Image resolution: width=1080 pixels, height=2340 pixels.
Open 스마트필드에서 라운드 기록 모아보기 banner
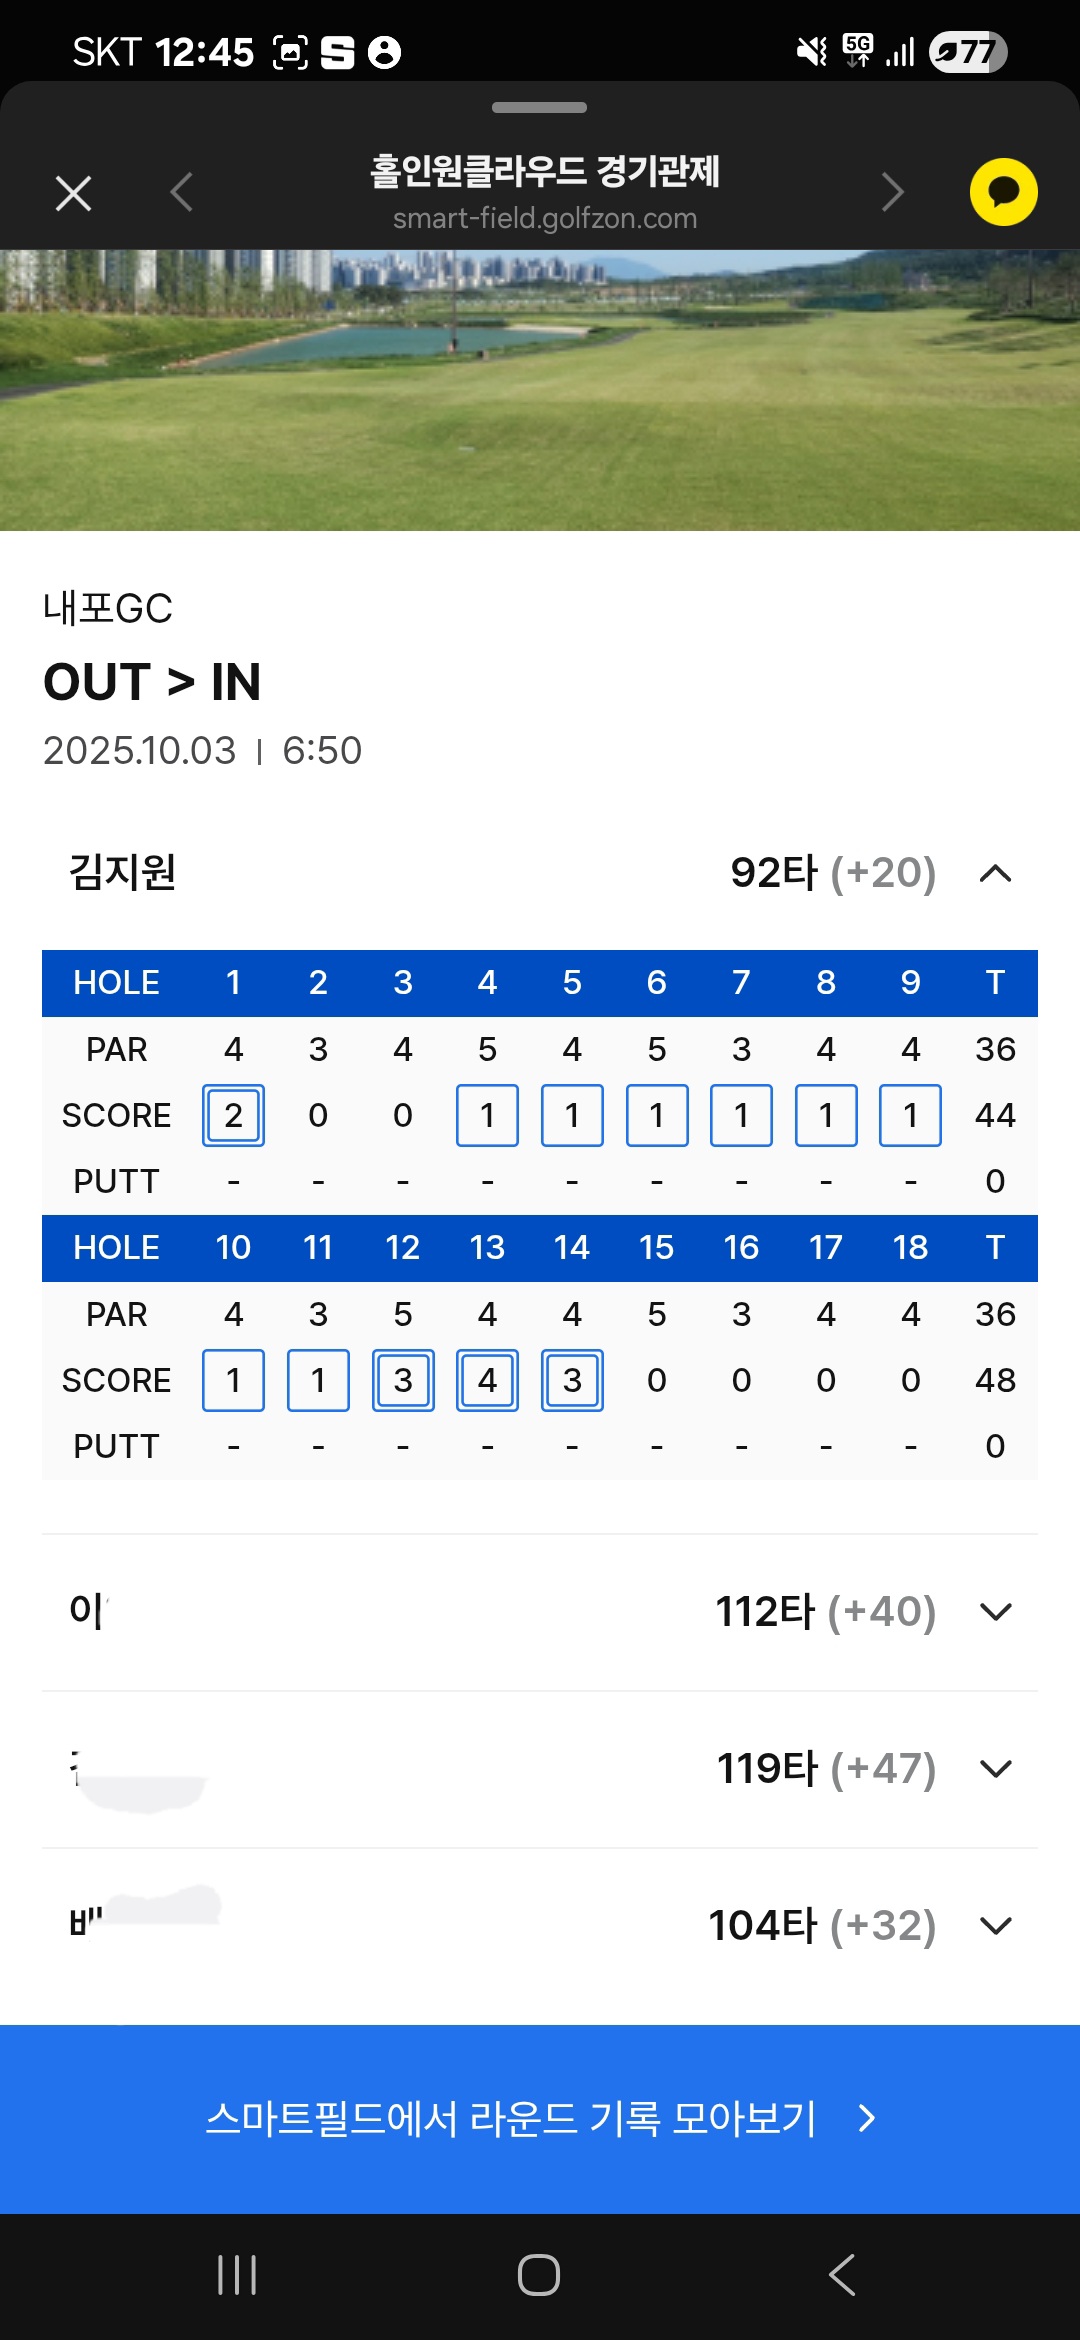(x=540, y=2118)
